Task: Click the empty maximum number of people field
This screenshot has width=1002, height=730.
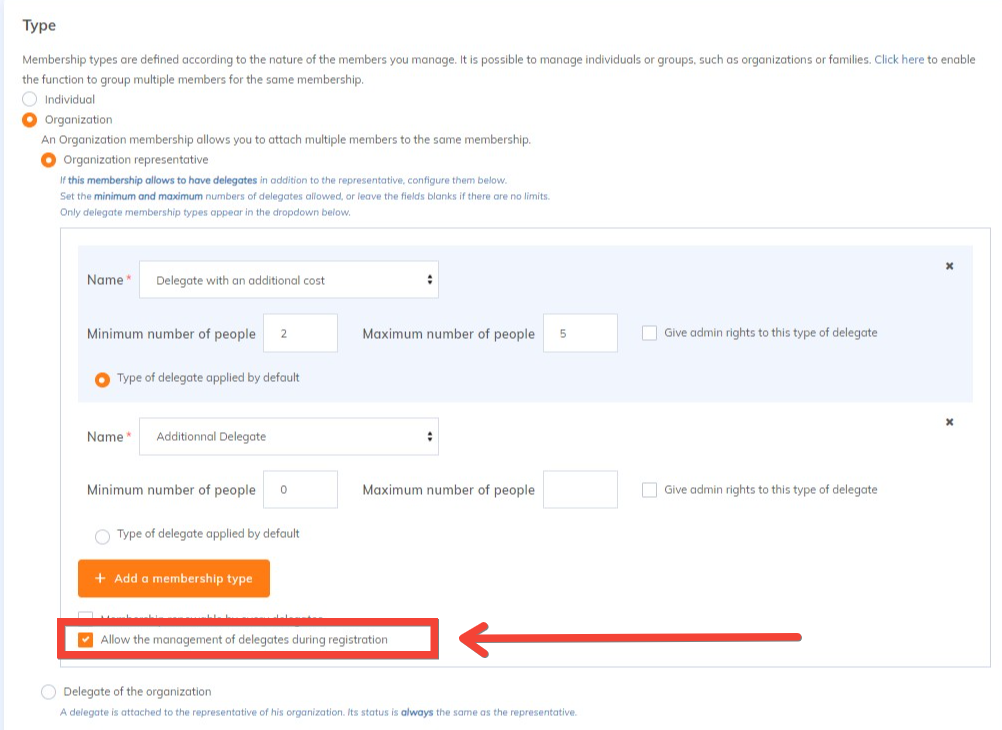Action: coord(580,490)
